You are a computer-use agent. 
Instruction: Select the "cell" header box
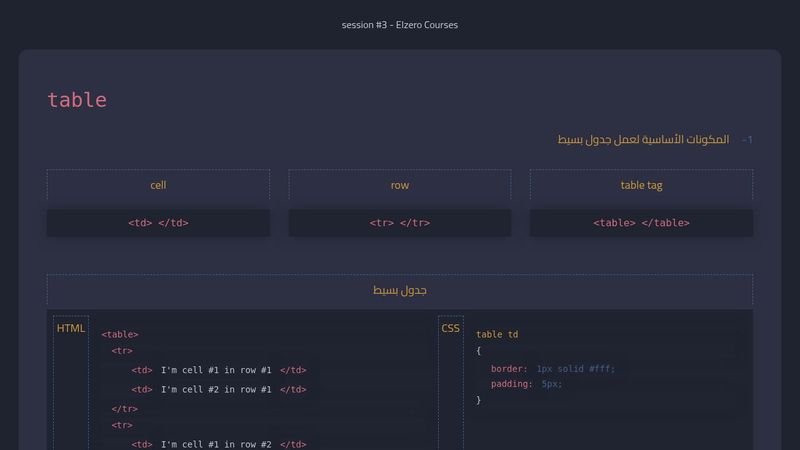[158, 185]
